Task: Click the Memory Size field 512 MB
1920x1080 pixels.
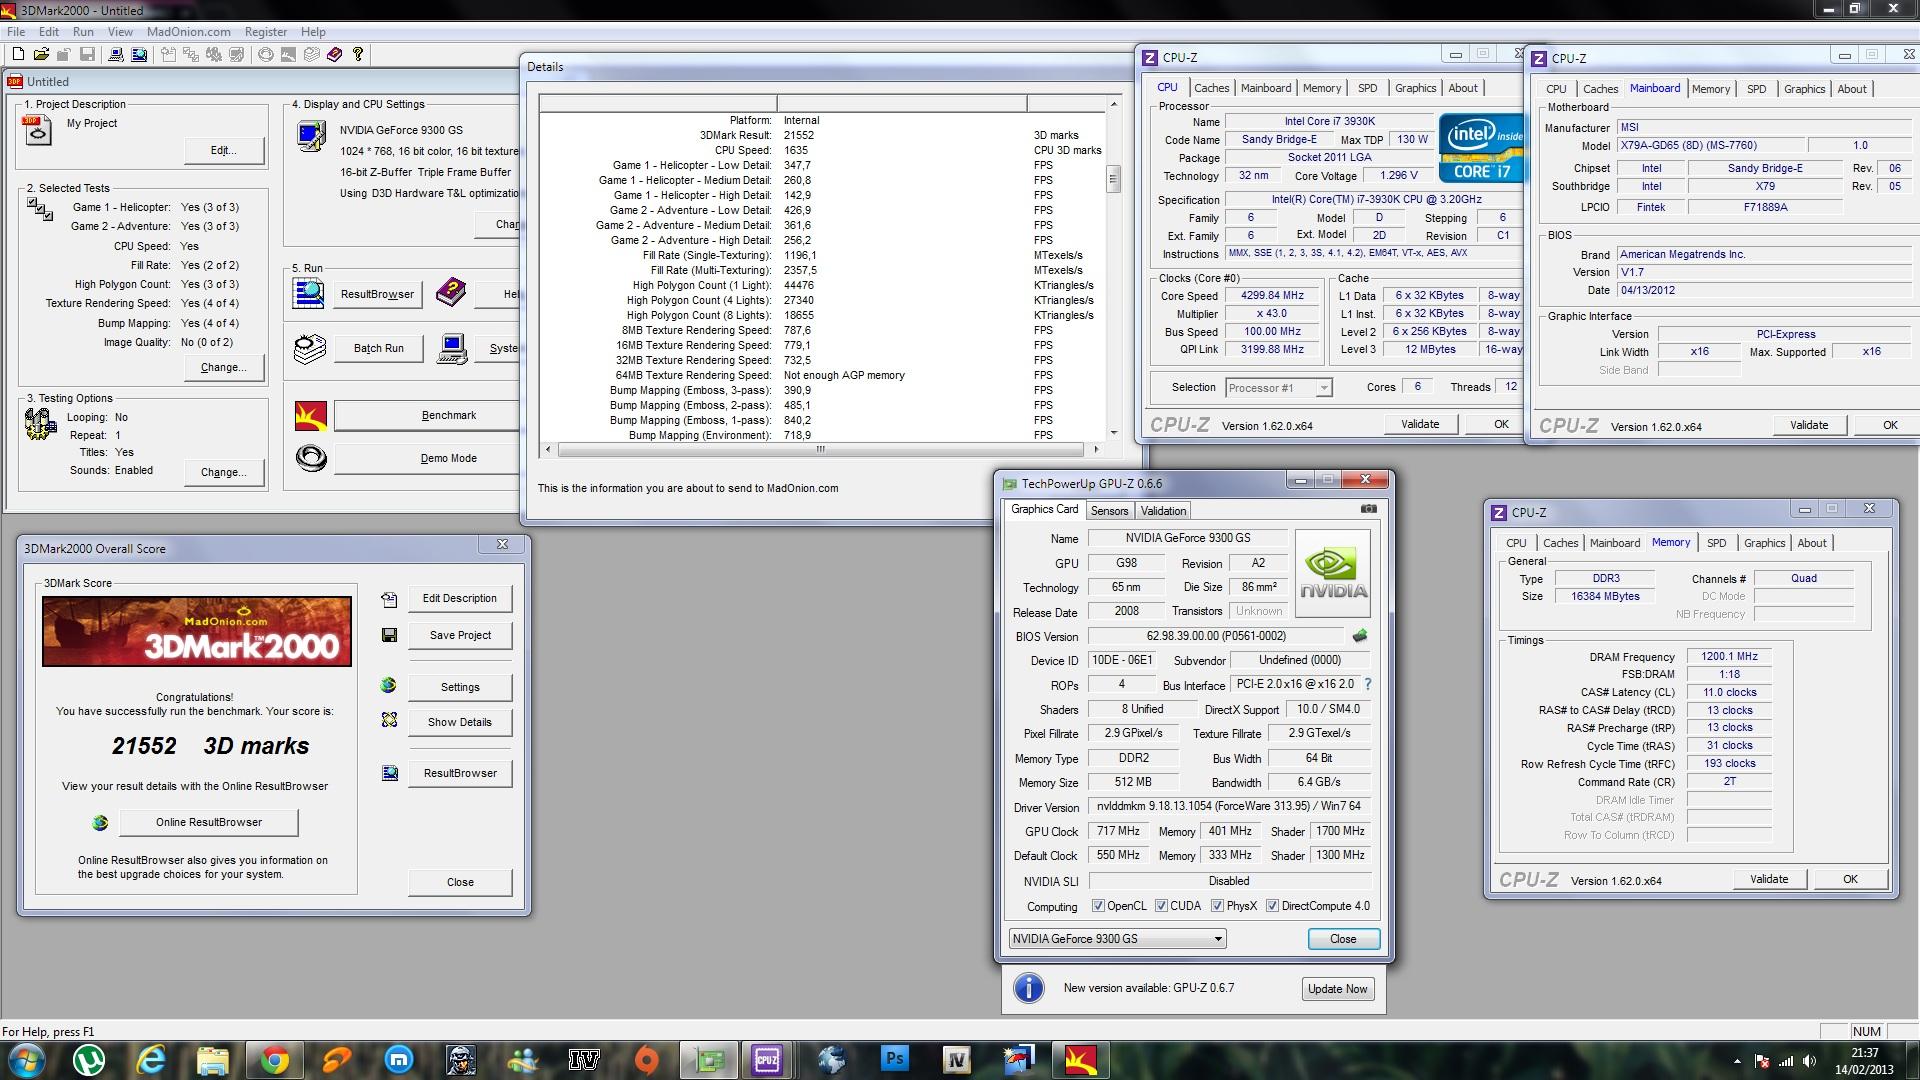Action: pyautogui.click(x=1133, y=782)
